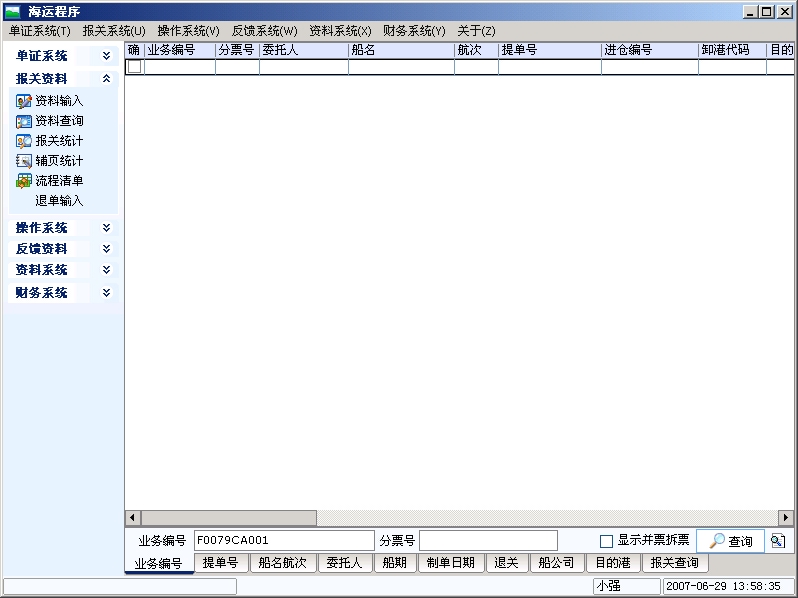
Task: Minimize the 海运程序 window
Action: tap(751, 11)
